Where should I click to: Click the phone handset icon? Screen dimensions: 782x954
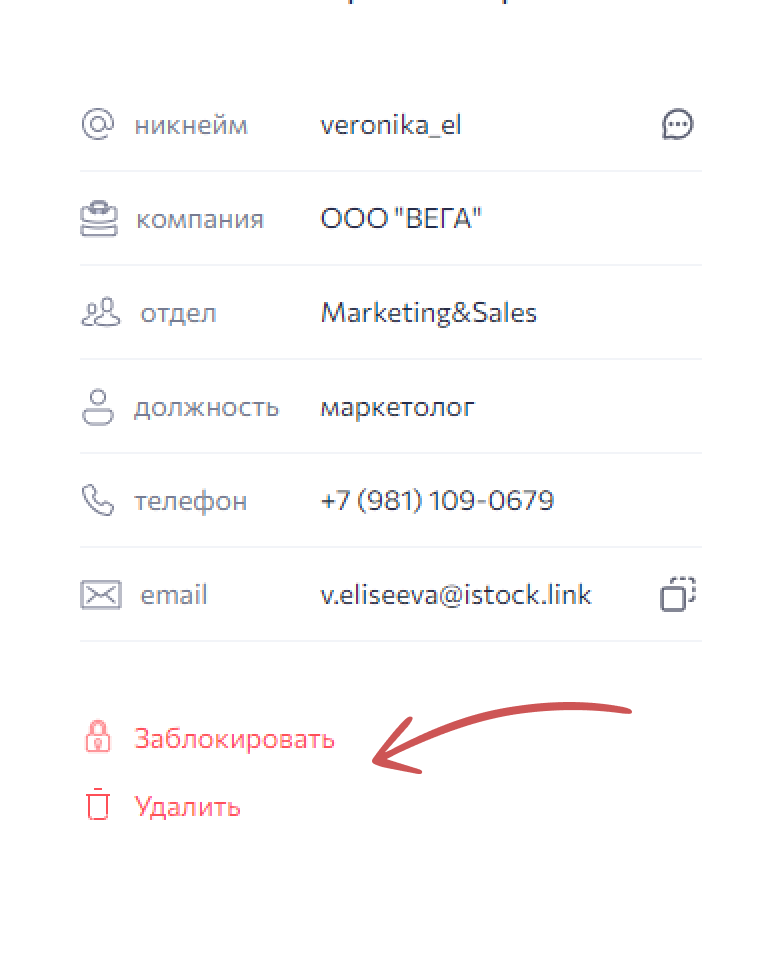97,500
